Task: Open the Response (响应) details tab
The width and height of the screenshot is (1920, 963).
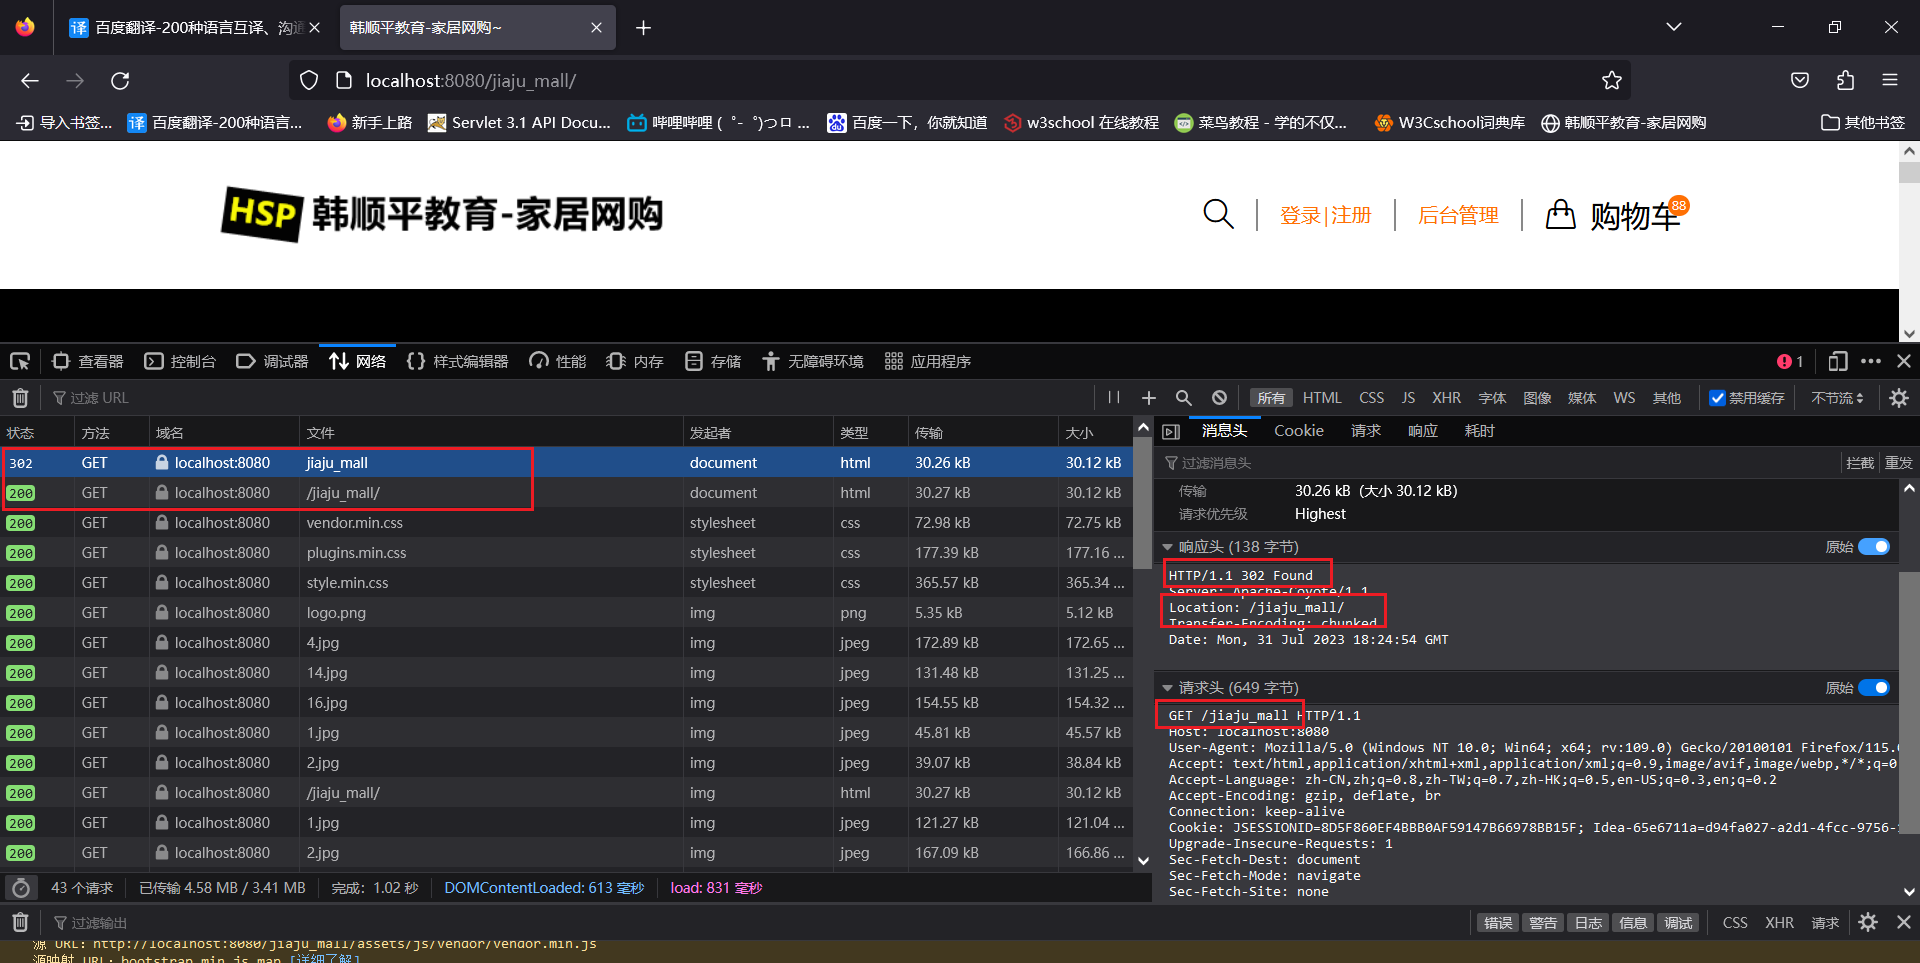Action: point(1423,431)
